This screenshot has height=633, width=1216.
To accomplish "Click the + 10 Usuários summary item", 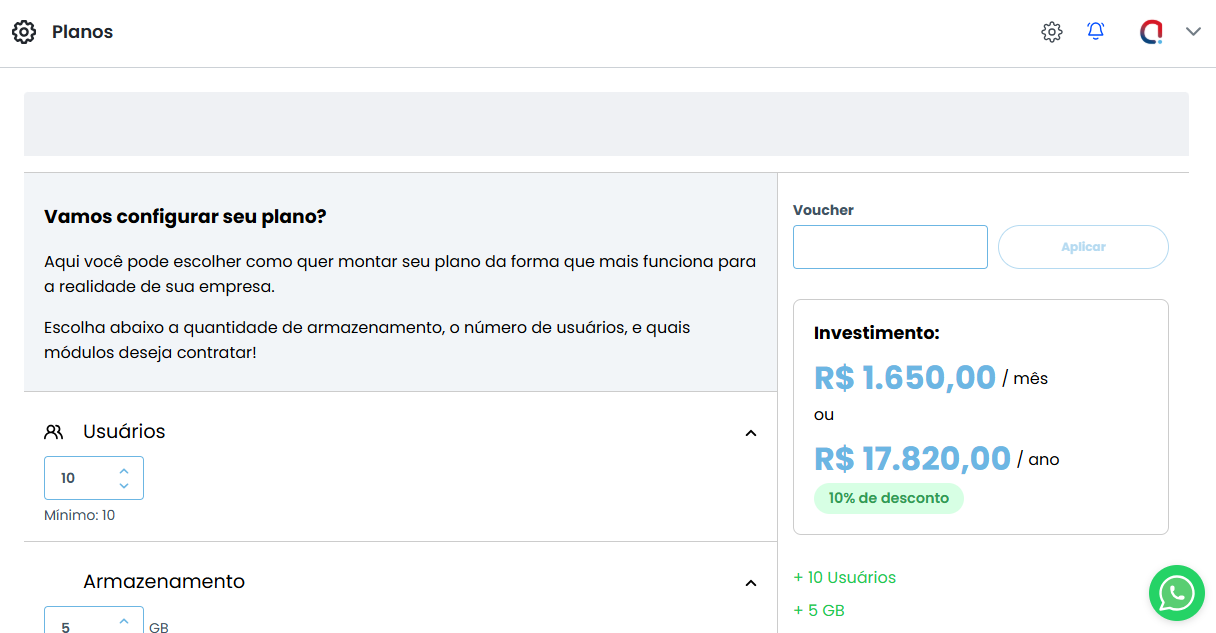I will point(845,578).
